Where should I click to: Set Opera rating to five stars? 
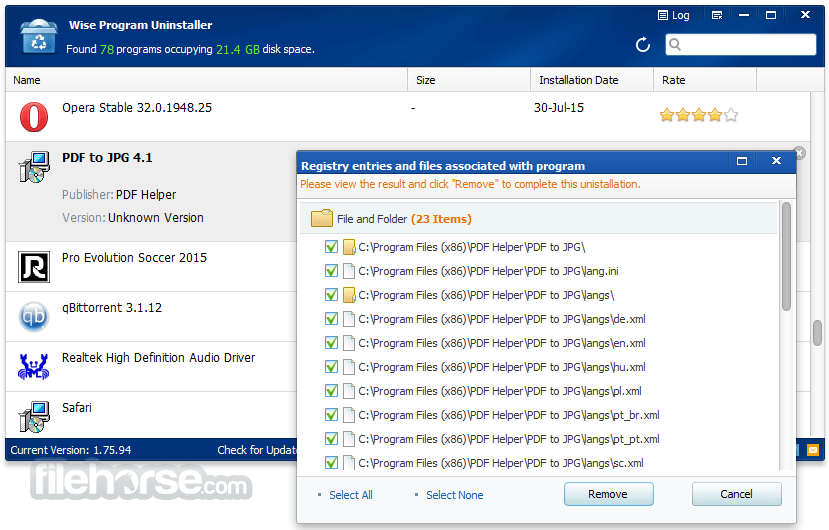pos(731,114)
